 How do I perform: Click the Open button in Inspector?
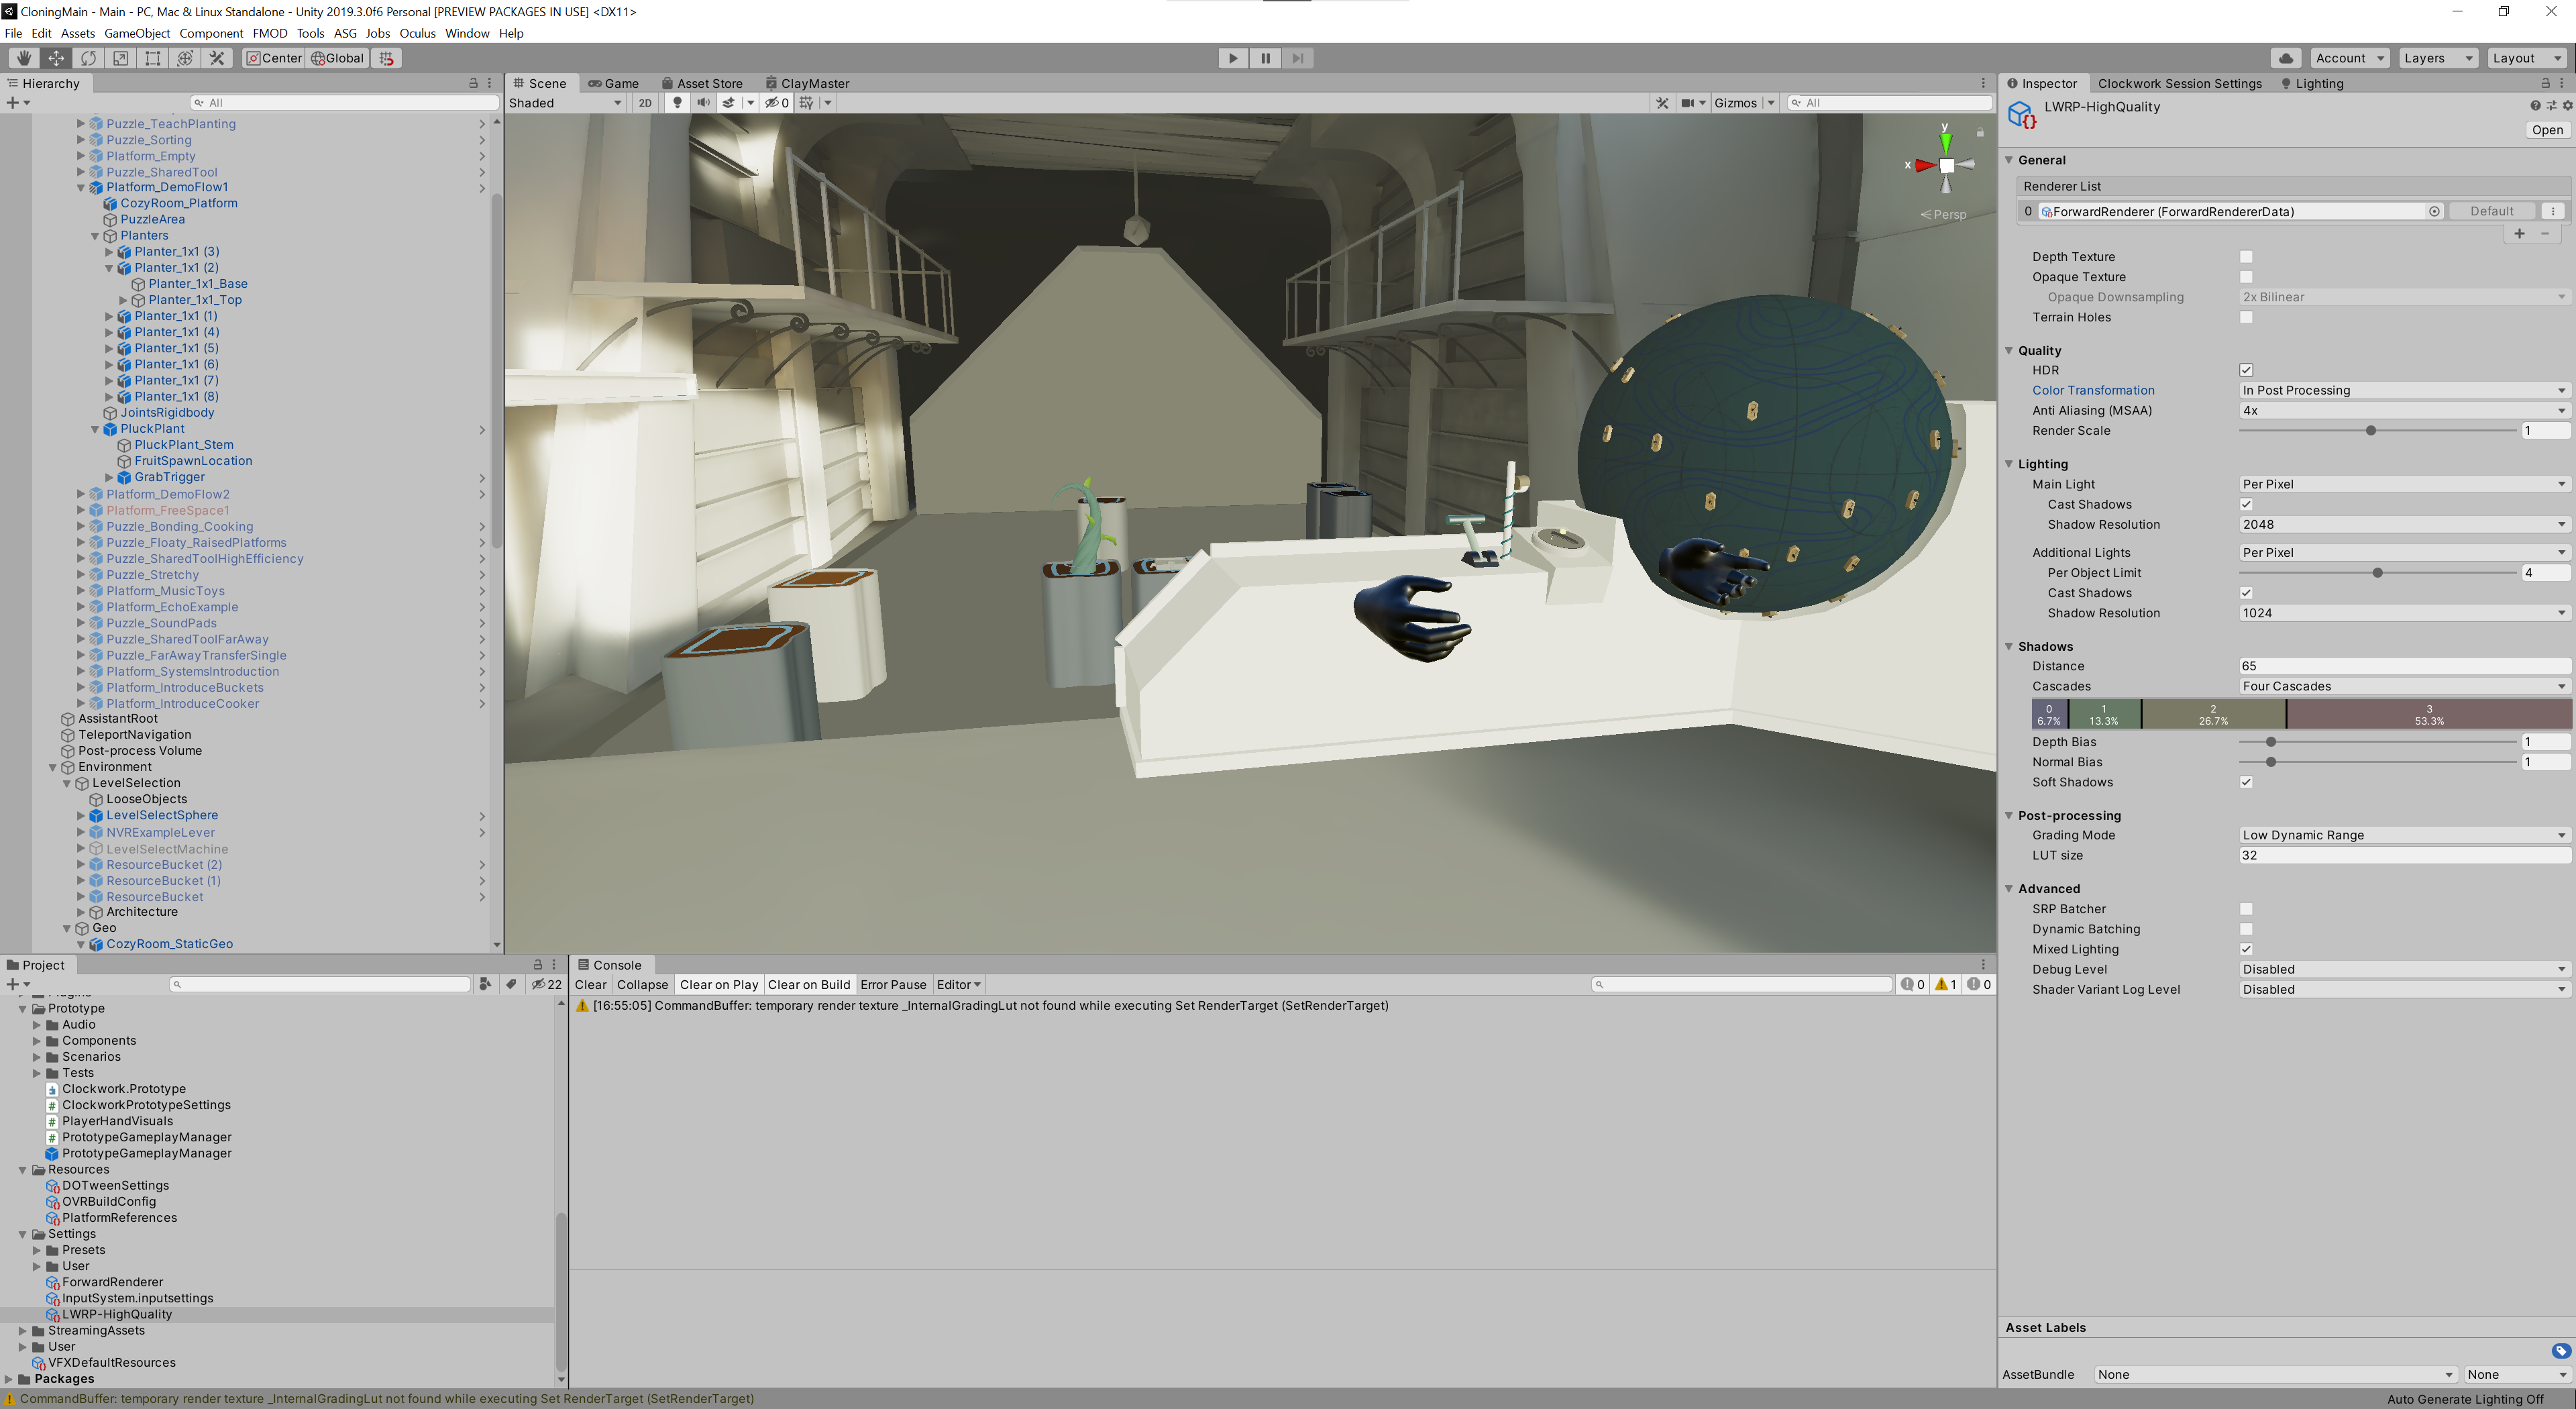click(x=2546, y=130)
